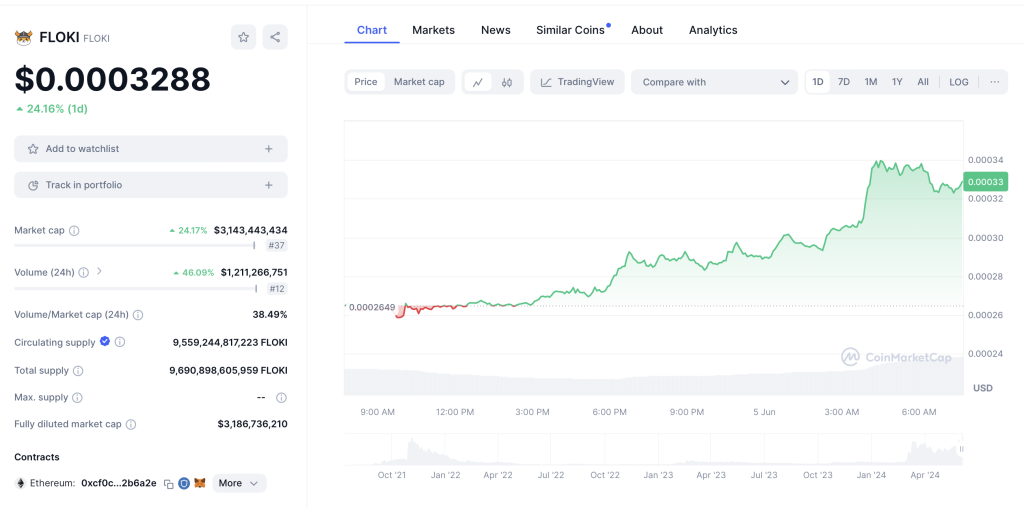Click the volume rank progress bar
1024x508 pixels.
tap(136, 288)
